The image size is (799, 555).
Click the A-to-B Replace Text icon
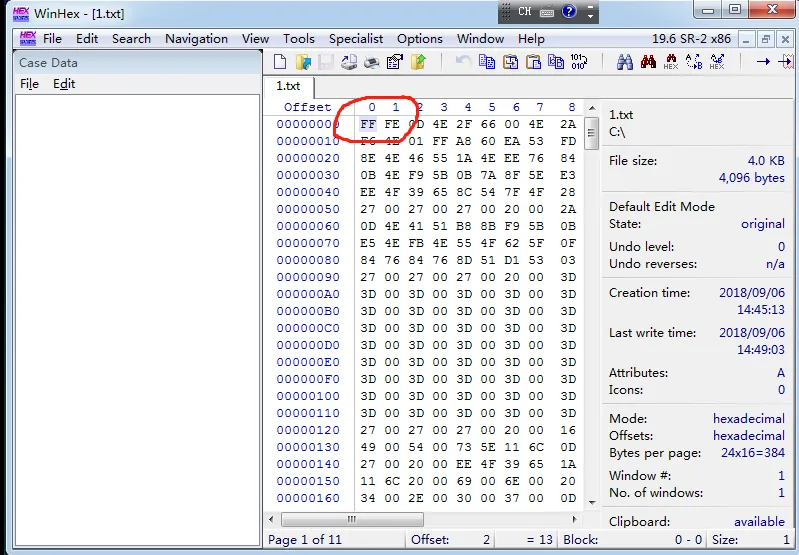(694, 62)
